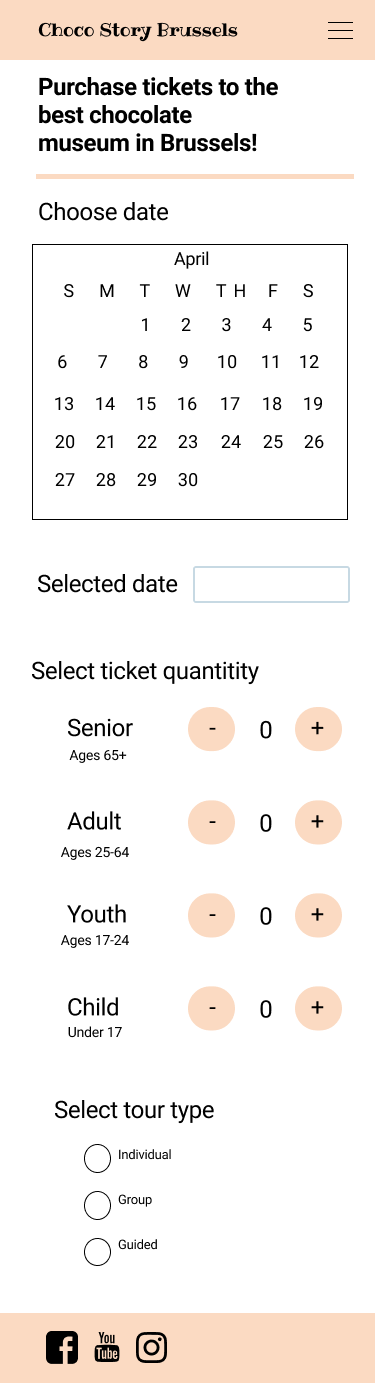Select April 1 calendar date
This screenshot has width=375, height=1383.
coord(145,325)
